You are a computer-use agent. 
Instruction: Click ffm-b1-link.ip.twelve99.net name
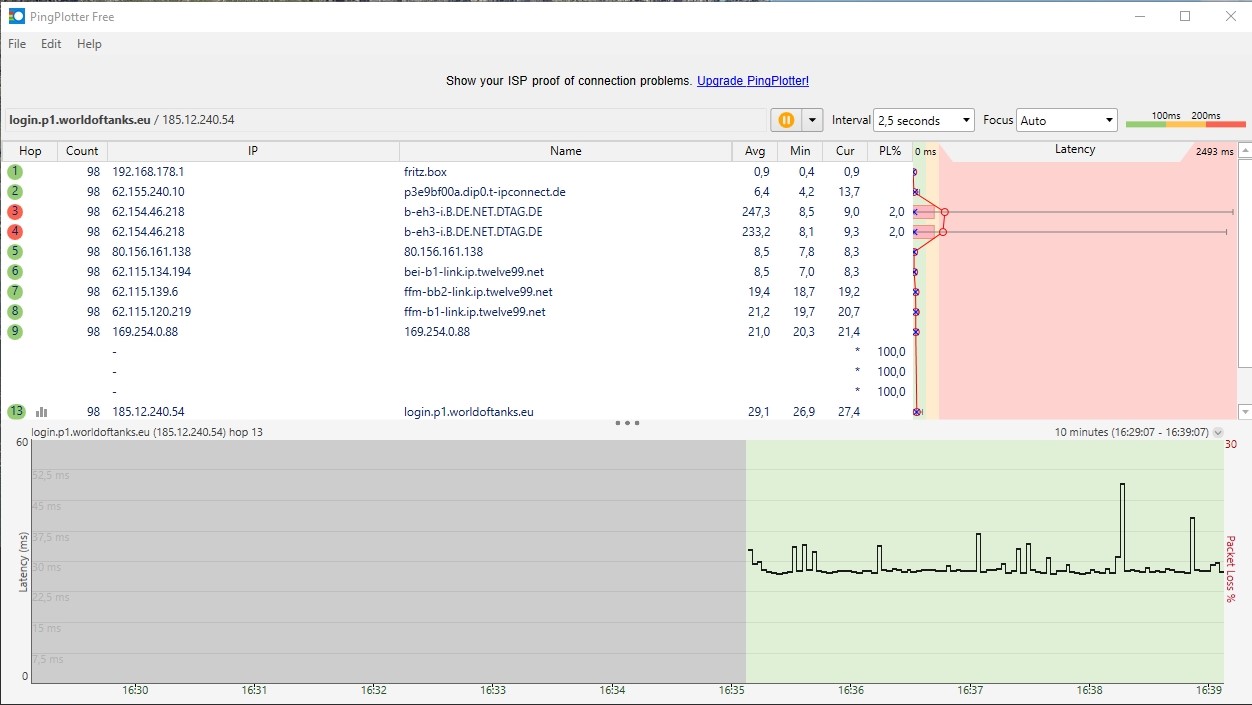coord(475,312)
